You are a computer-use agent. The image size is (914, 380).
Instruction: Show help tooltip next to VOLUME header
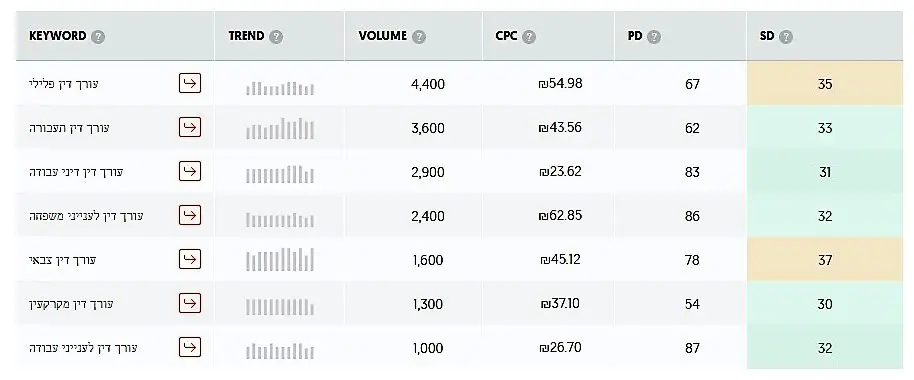419,37
